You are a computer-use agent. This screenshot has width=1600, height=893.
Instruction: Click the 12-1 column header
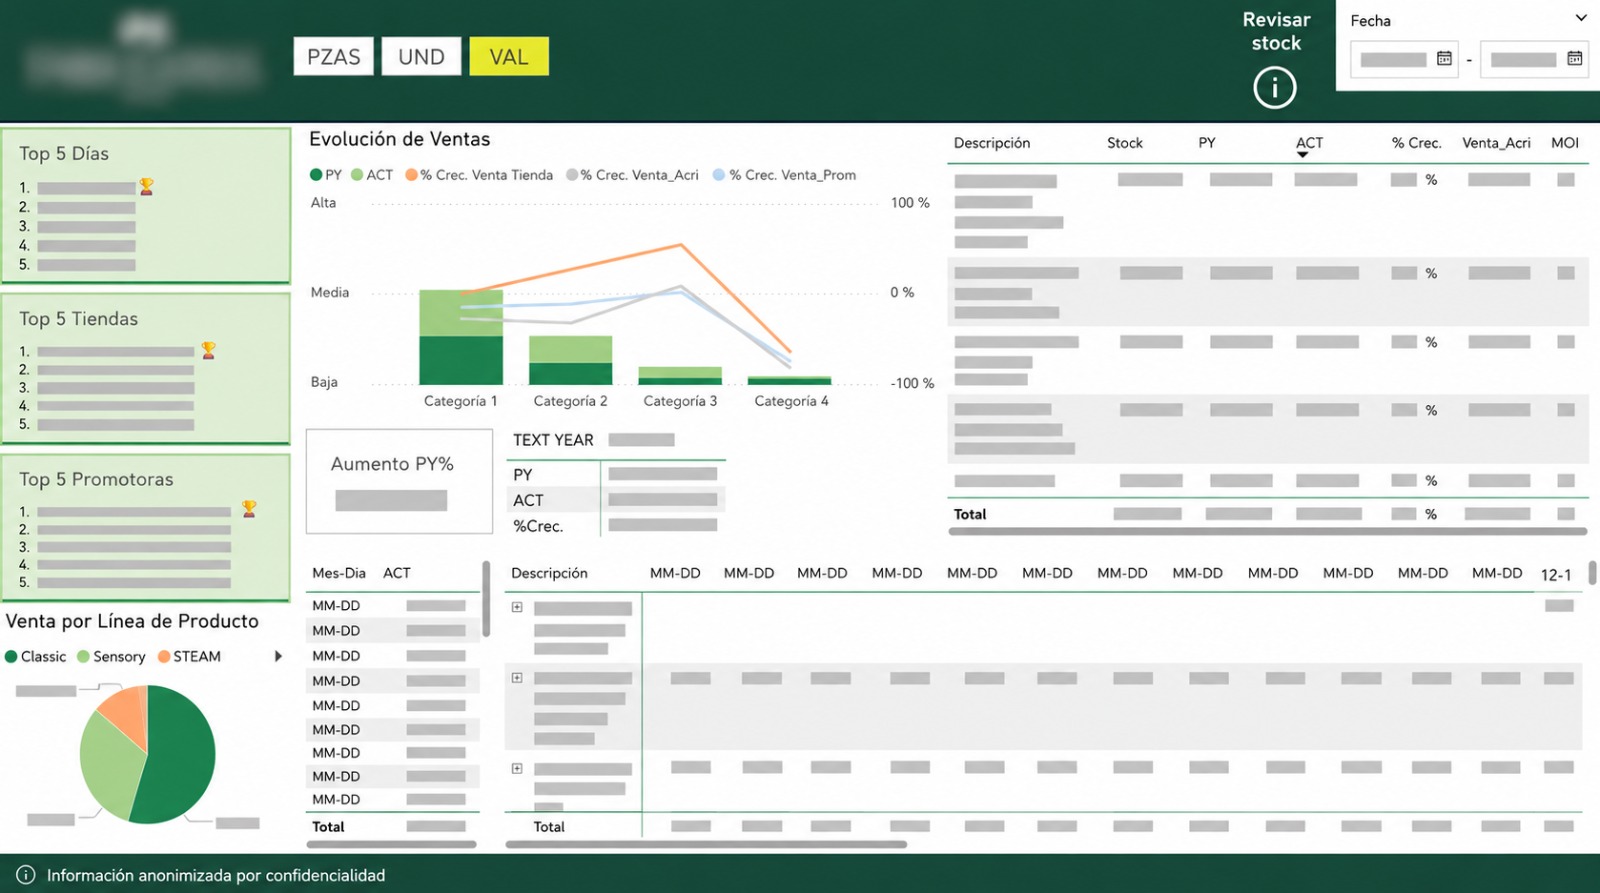pos(1556,574)
